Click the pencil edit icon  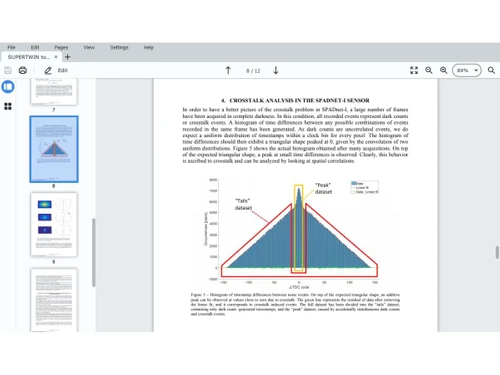click(48, 70)
